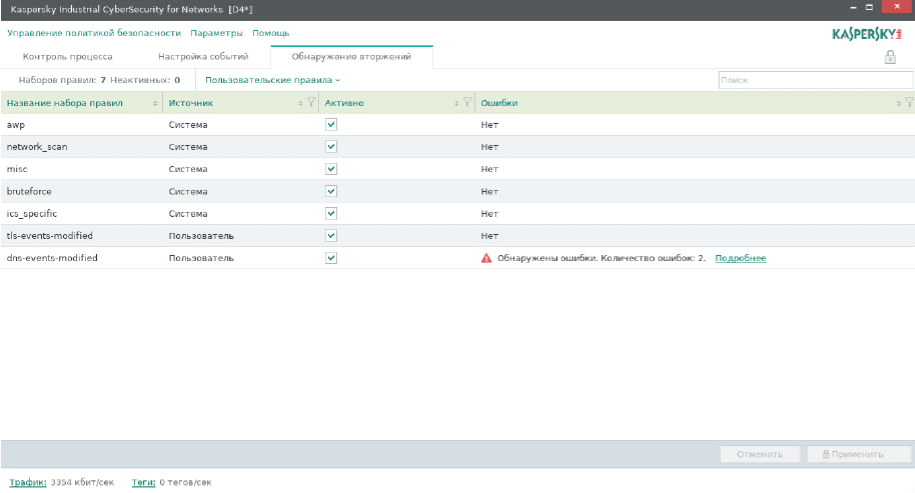915x493 pixels.
Task: Open the filter for the Ошибки column
Action: [908, 103]
